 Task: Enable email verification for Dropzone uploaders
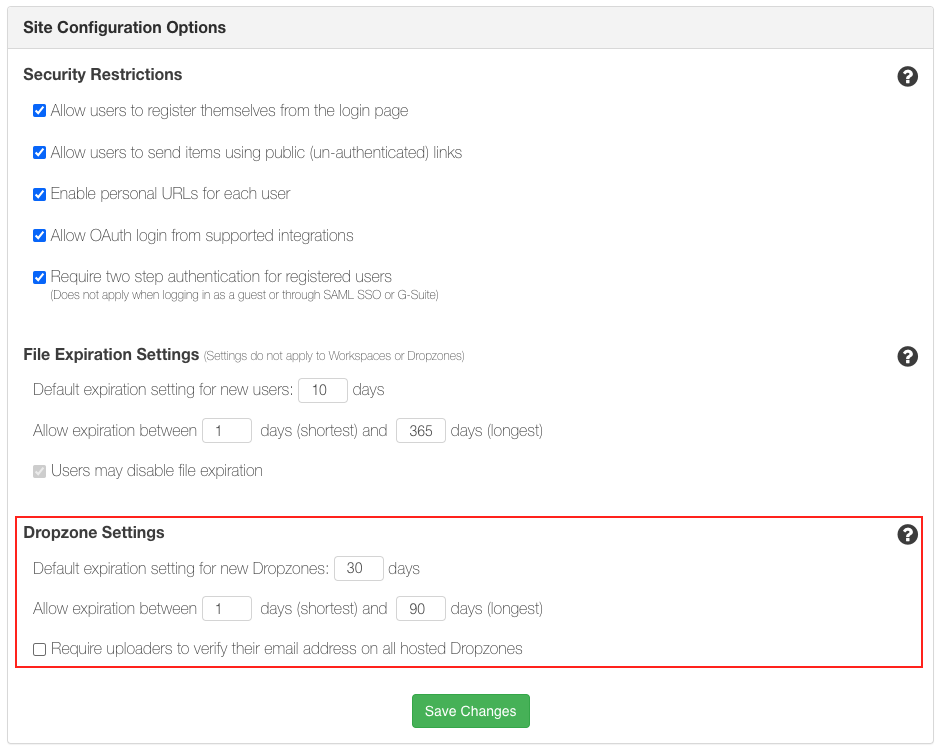coord(40,649)
